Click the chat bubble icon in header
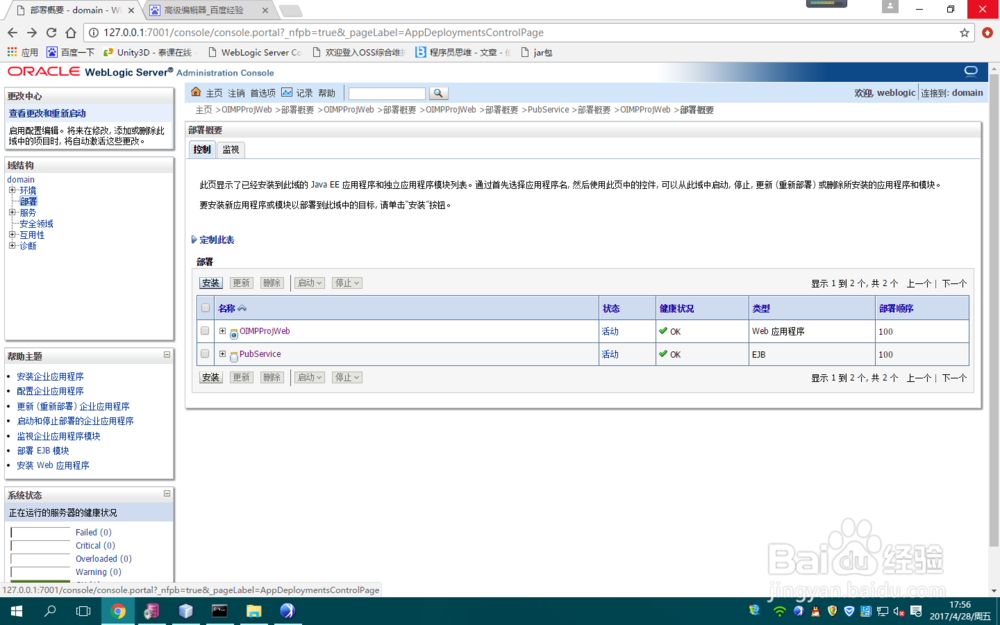Image resolution: width=1000 pixels, height=625 pixels. (971, 71)
